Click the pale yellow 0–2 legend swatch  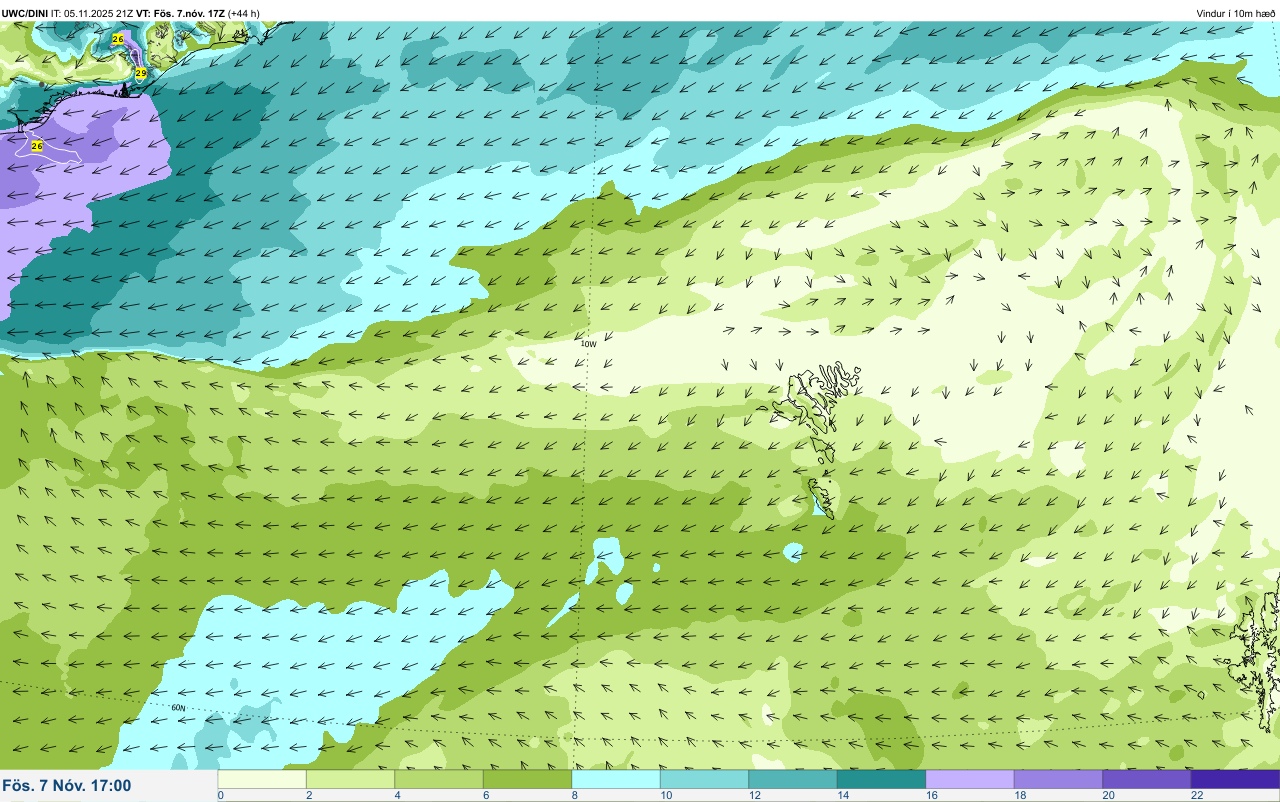(x=262, y=779)
